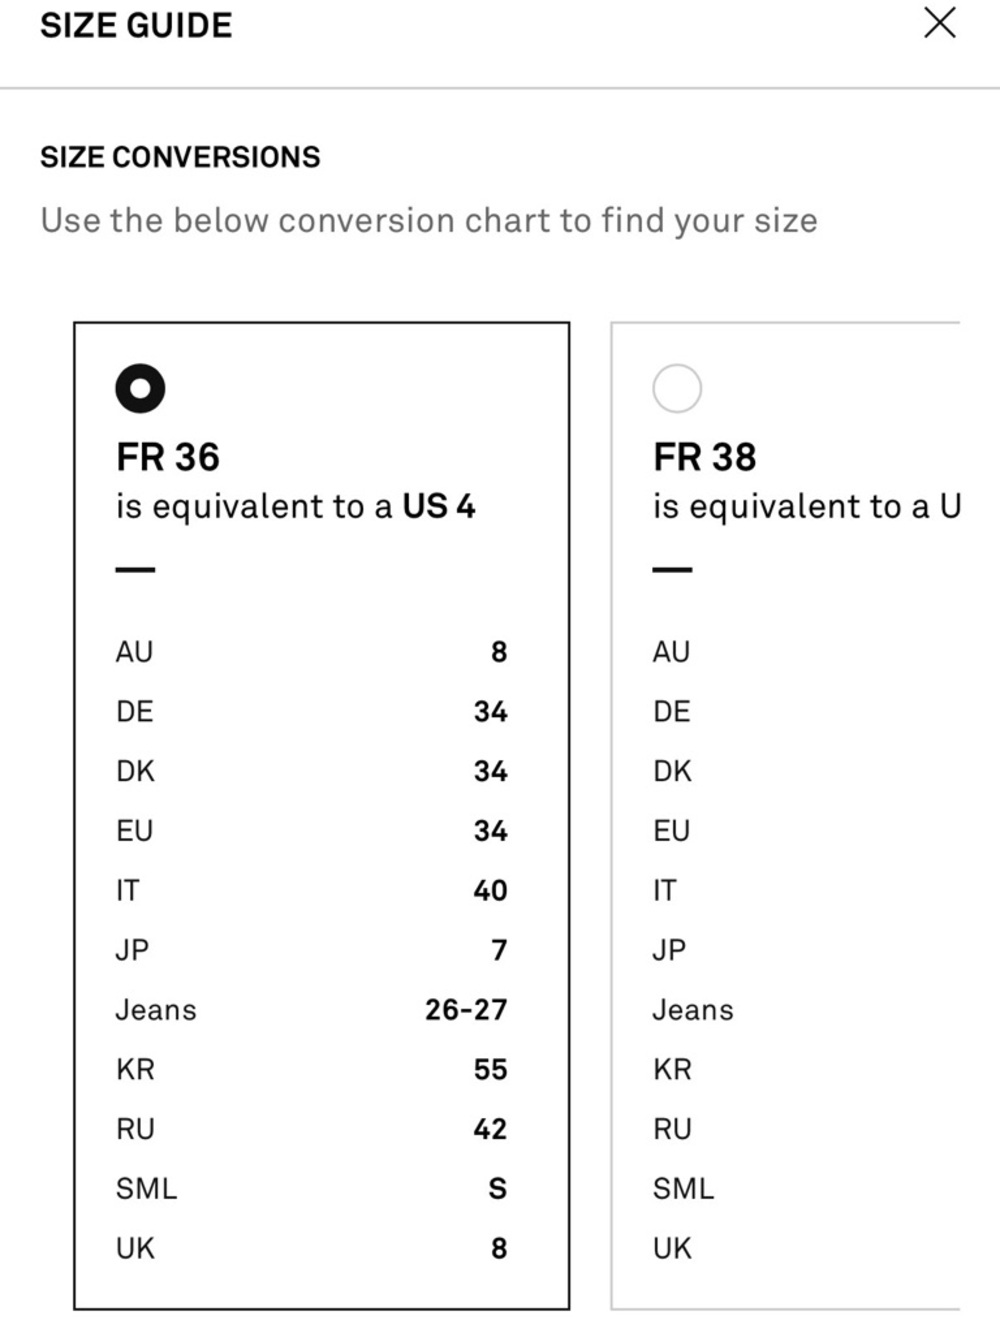The width and height of the screenshot is (1000, 1333).
Task: Click the SIZE GUIDE title
Action: coord(136,25)
